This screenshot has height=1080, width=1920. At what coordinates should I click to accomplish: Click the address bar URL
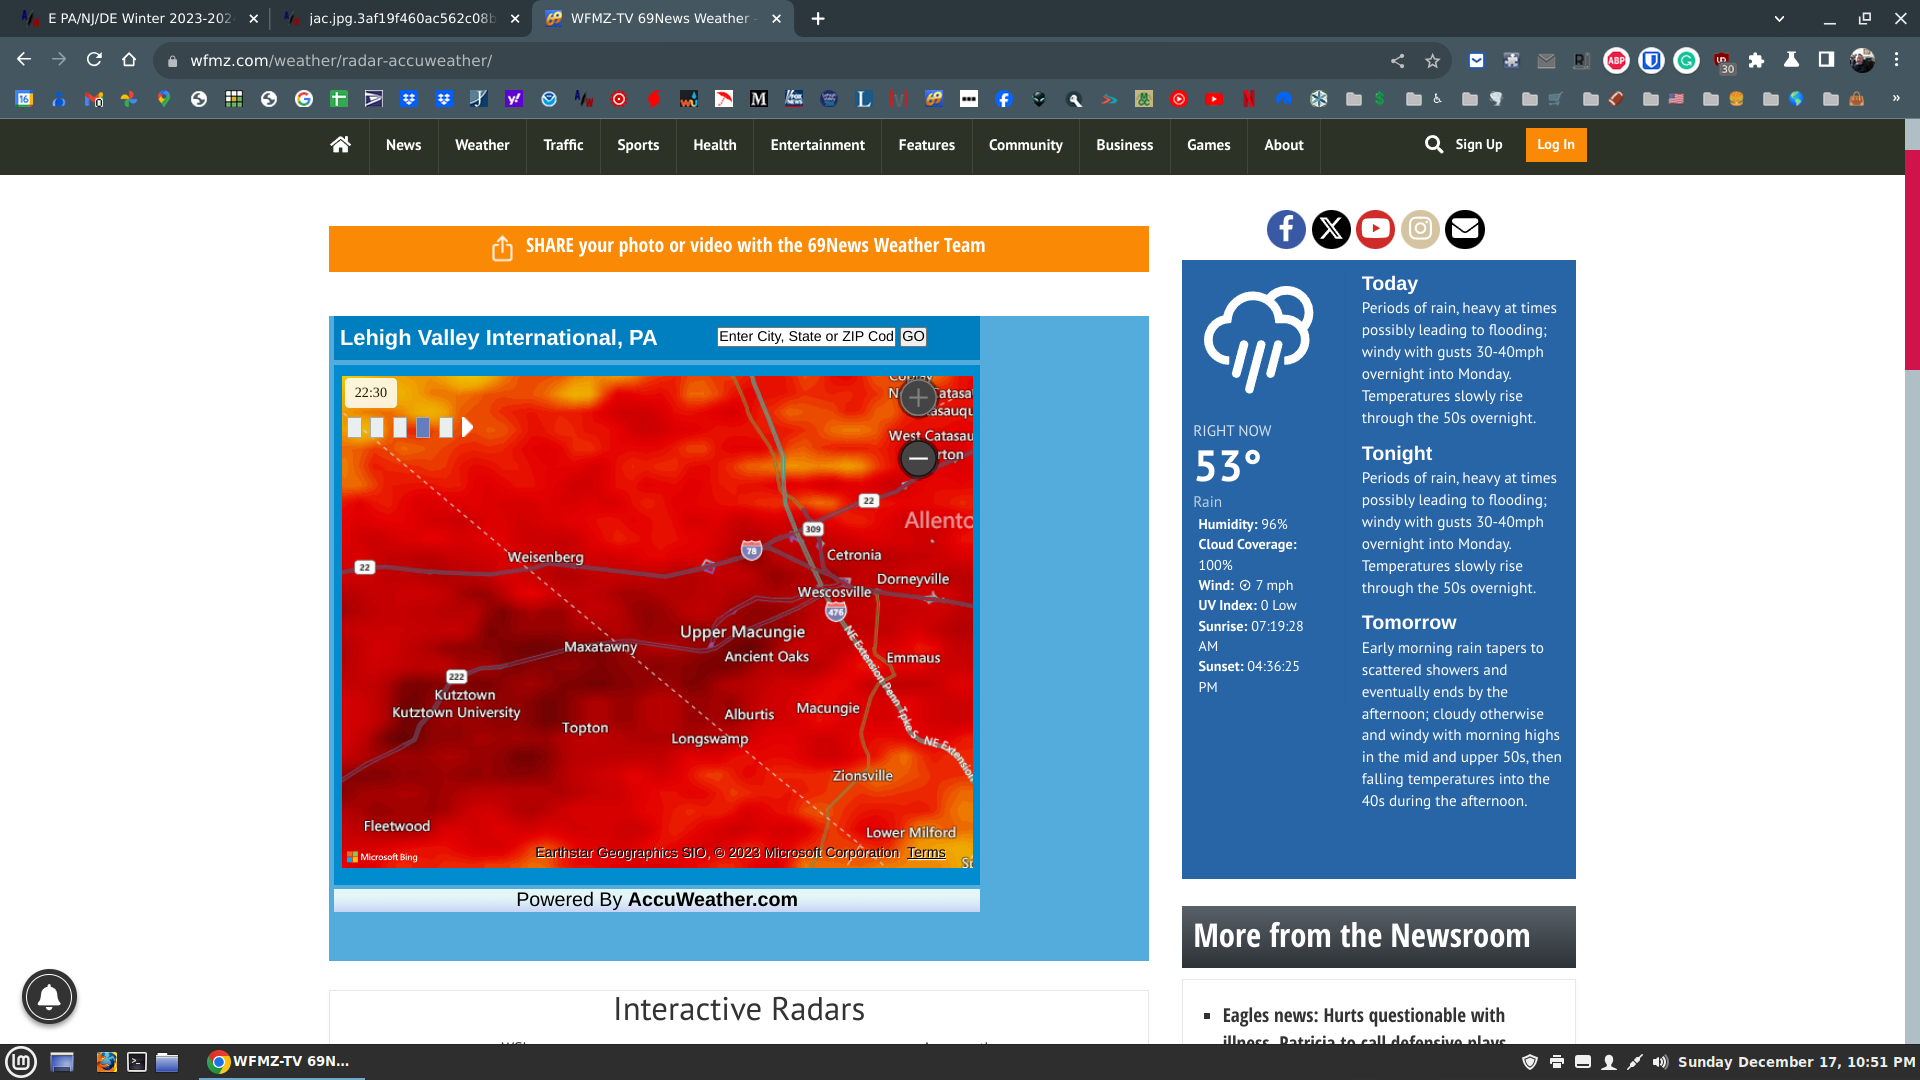click(x=341, y=61)
